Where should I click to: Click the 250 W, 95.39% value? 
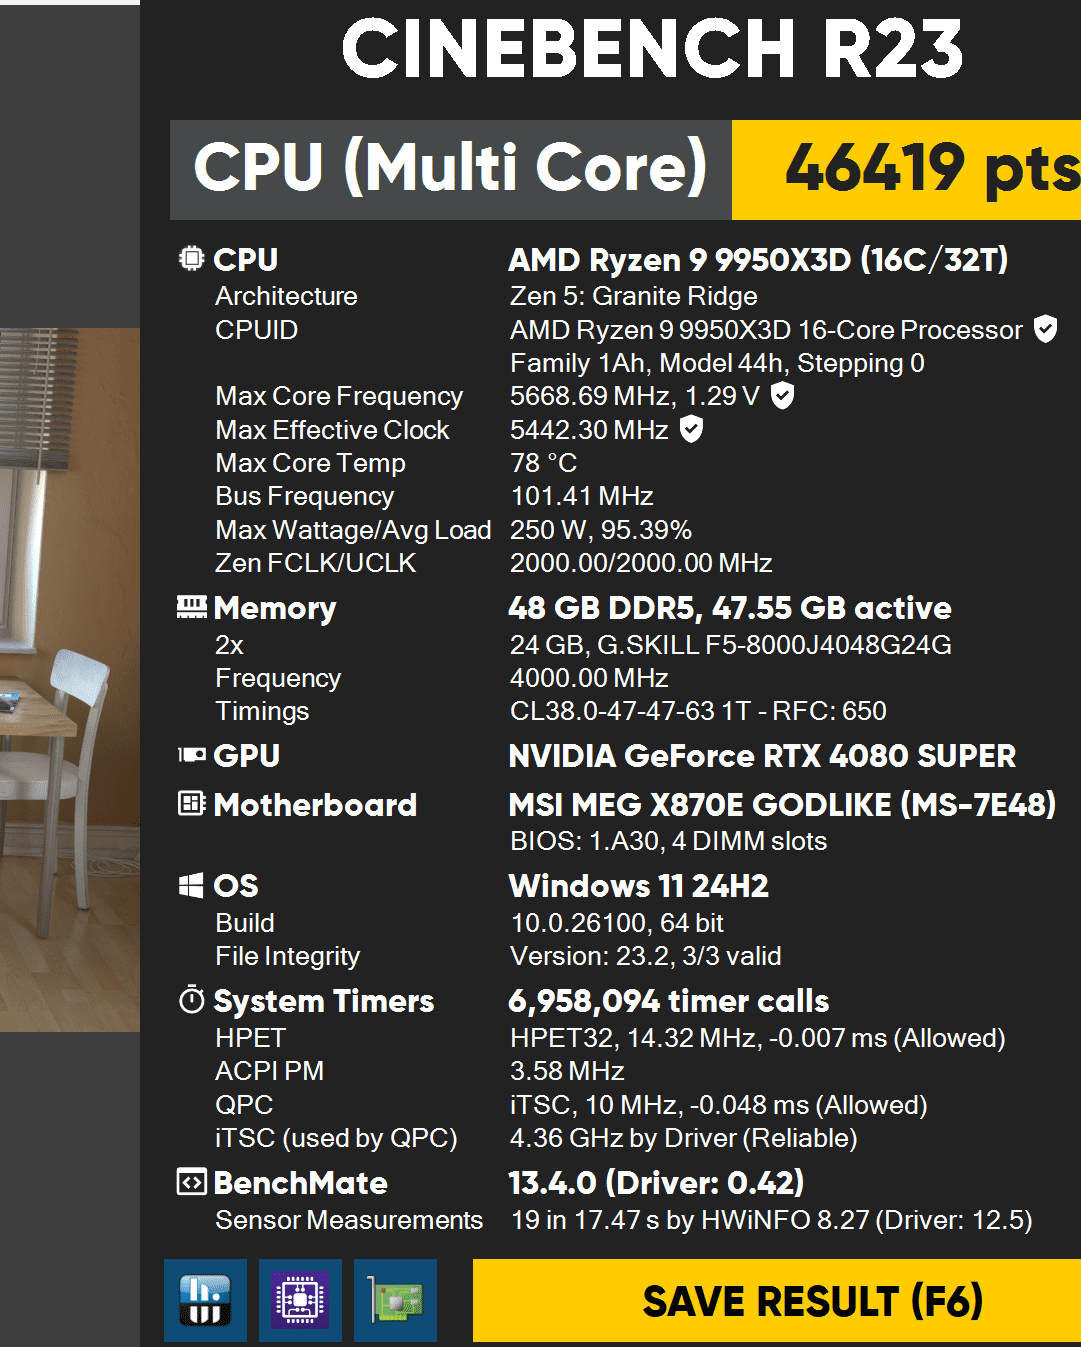point(601,530)
